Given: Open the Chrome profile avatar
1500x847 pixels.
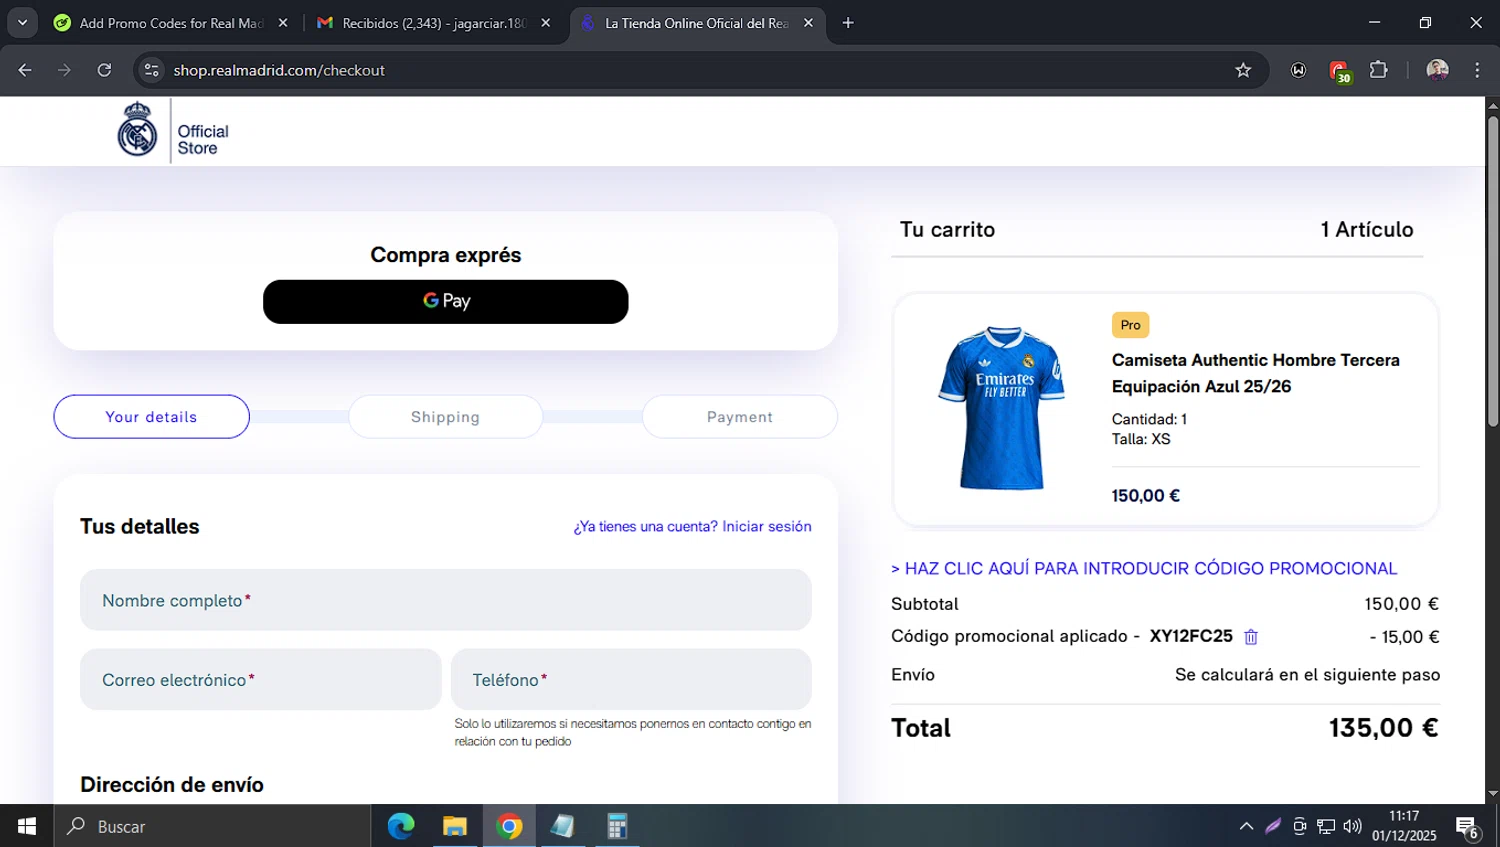Looking at the screenshot, I should tap(1437, 70).
